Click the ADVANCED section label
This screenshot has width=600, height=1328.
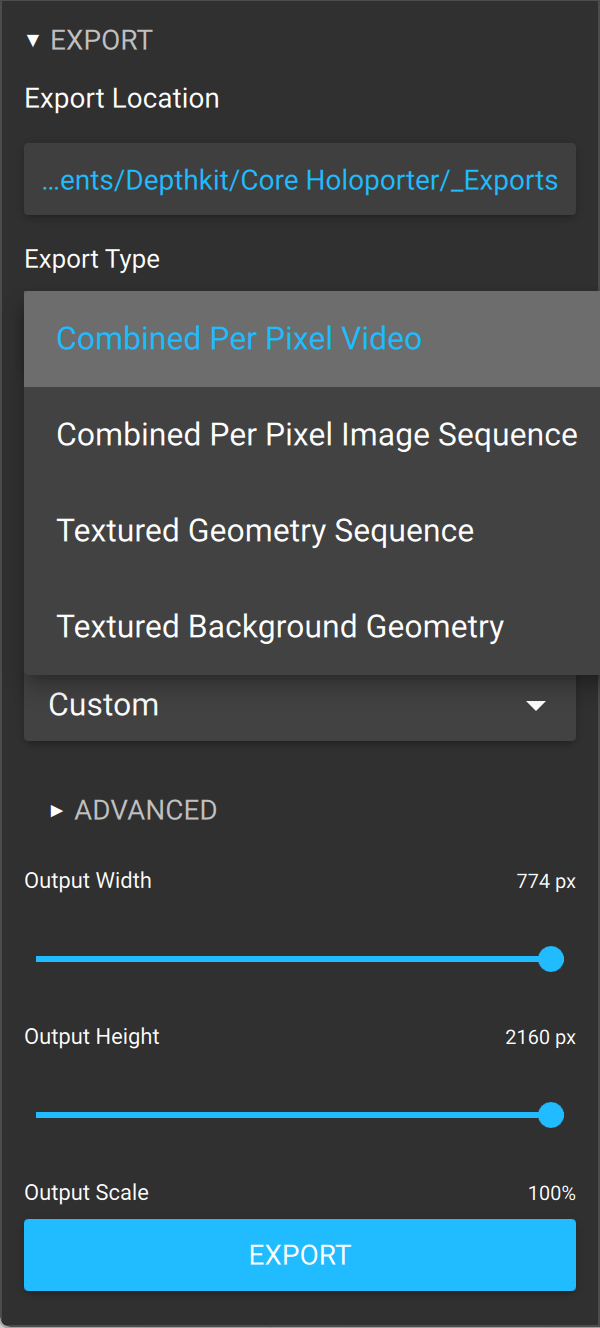click(146, 810)
